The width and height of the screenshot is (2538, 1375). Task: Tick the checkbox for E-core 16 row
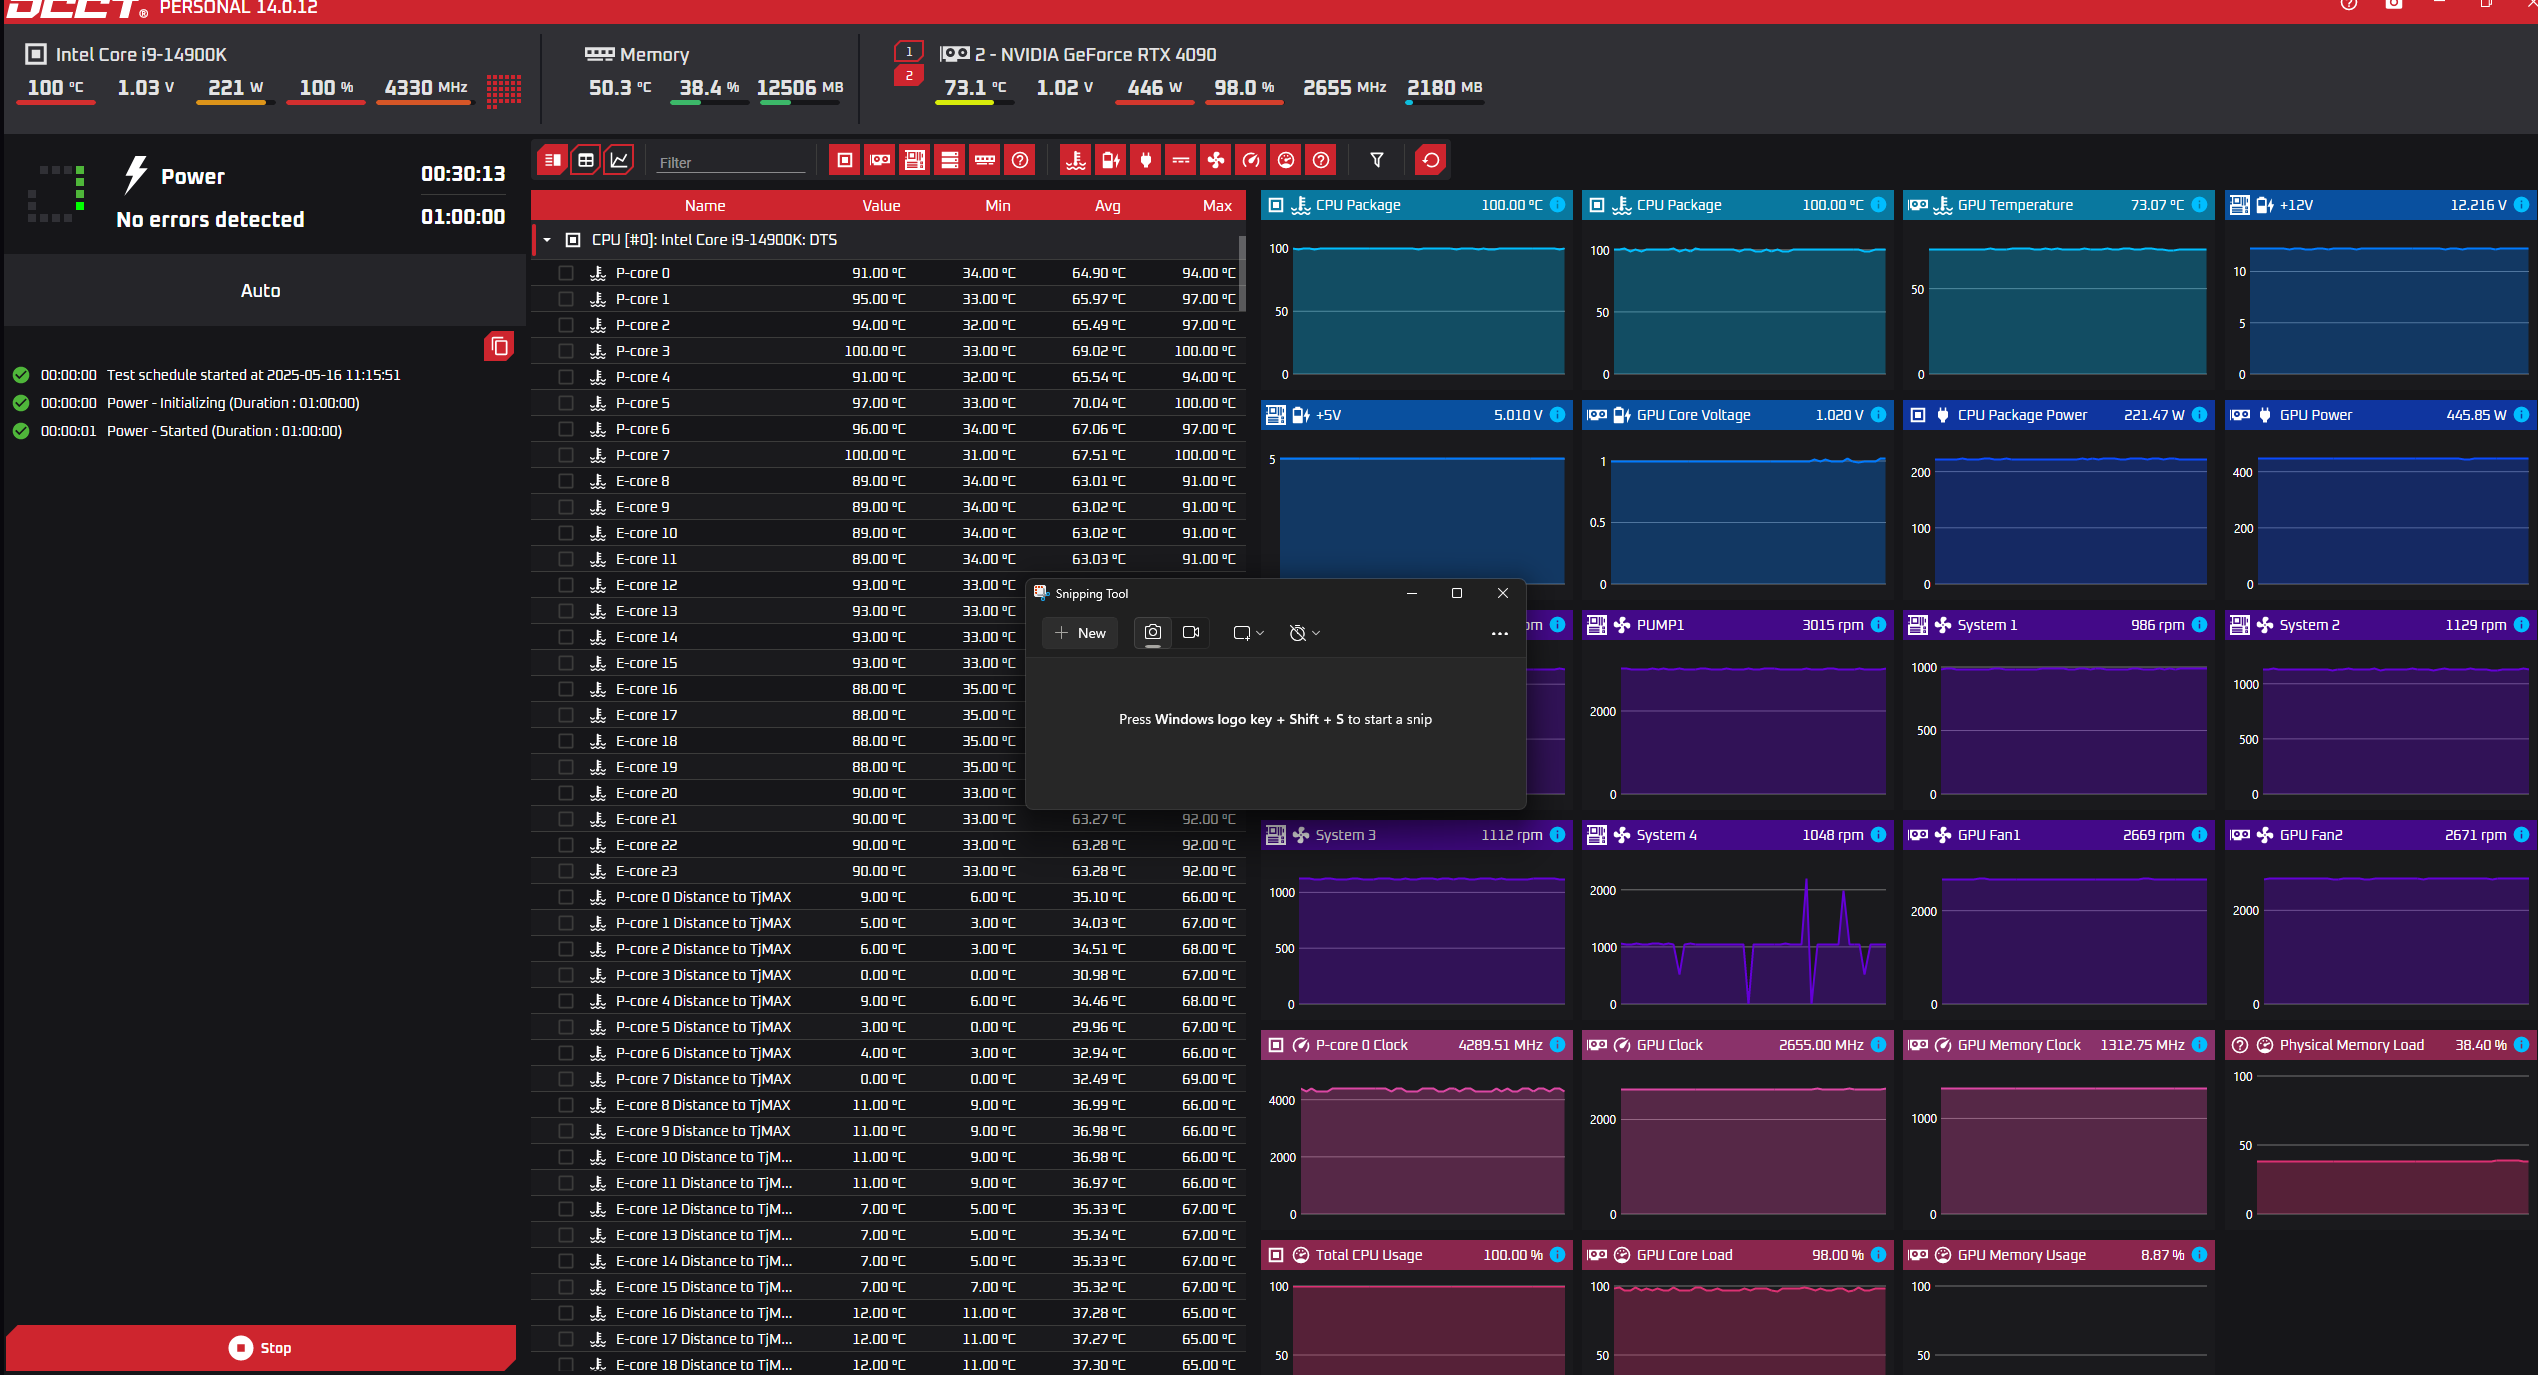pyautogui.click(x=566, y=689)
